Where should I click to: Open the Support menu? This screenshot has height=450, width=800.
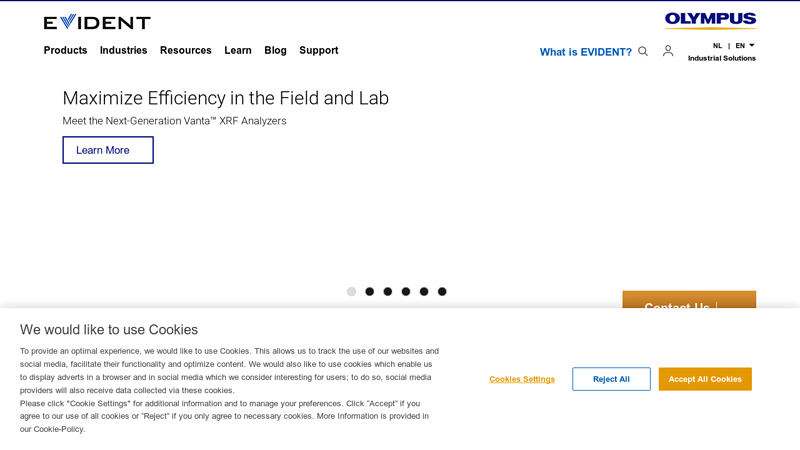click(319, 50)
